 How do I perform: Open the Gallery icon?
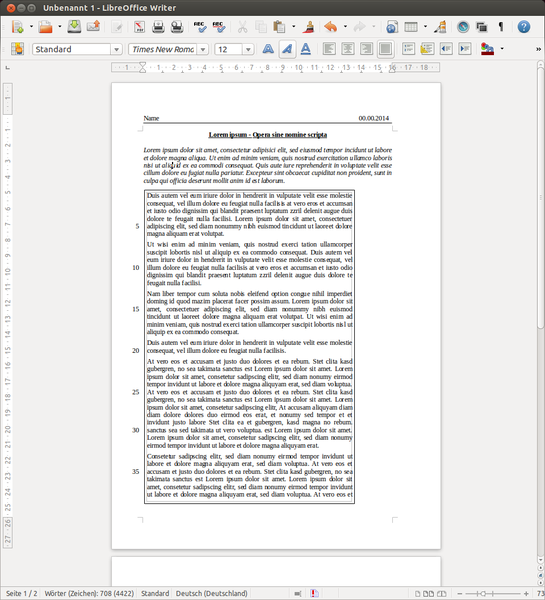tap(482, 27)
